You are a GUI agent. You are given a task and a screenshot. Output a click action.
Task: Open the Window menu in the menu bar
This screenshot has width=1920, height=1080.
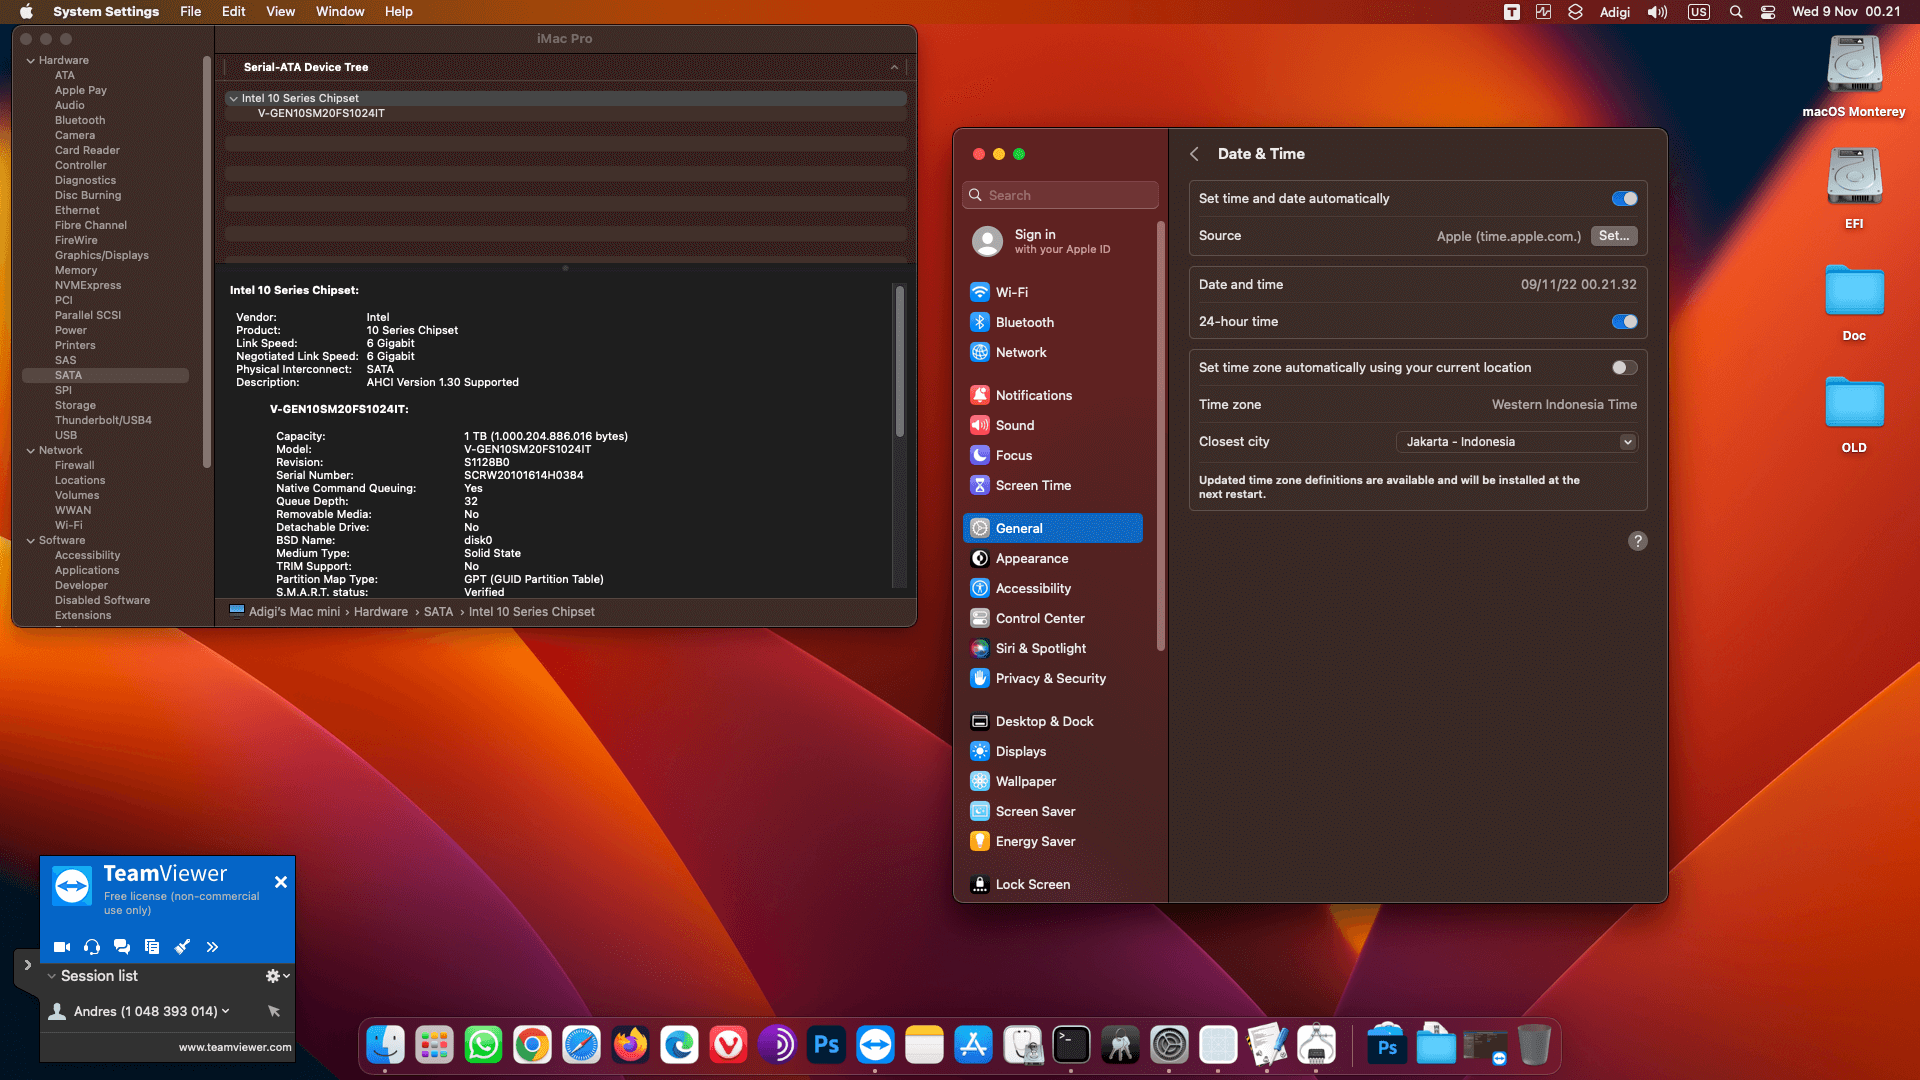(x=339, y=12)
